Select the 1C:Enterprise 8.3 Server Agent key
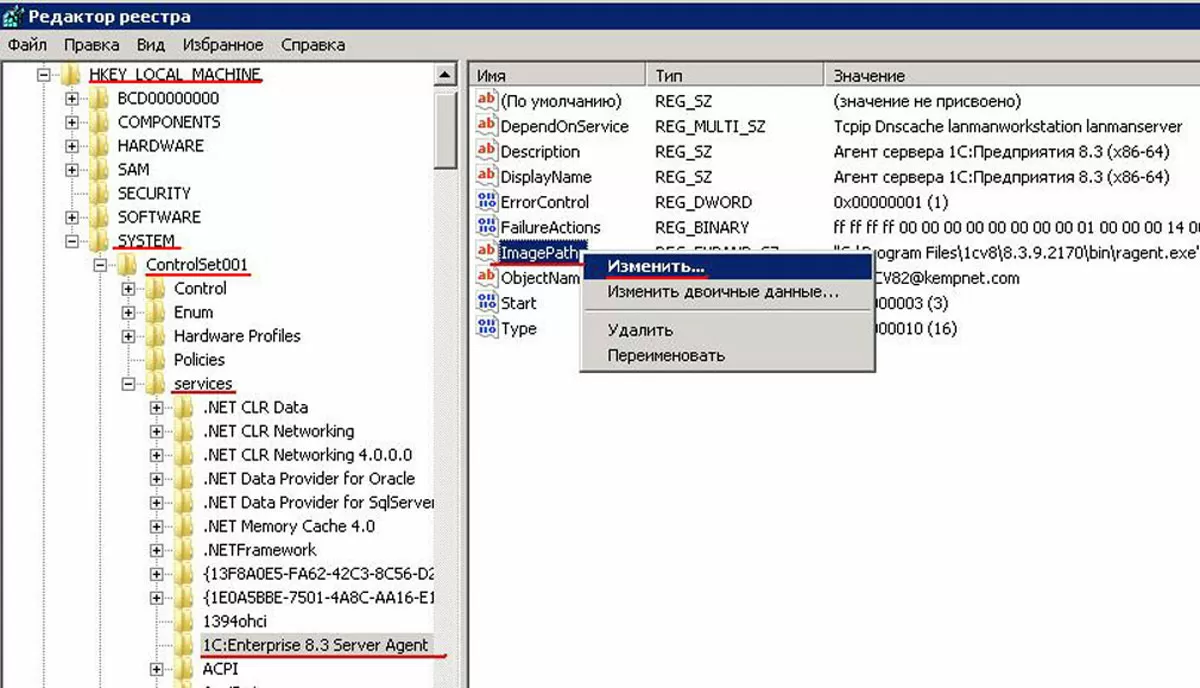This screenshot has width=1200, height=688. pos(315,645)
